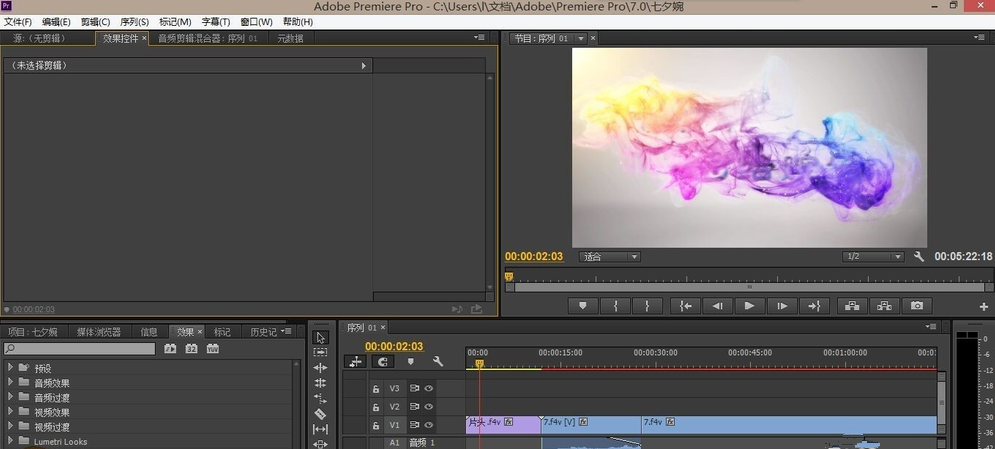The width and height of the screenshot is (995, 449).
Task: Open the 序列(S) menu
Action: (x=134, y=22)
